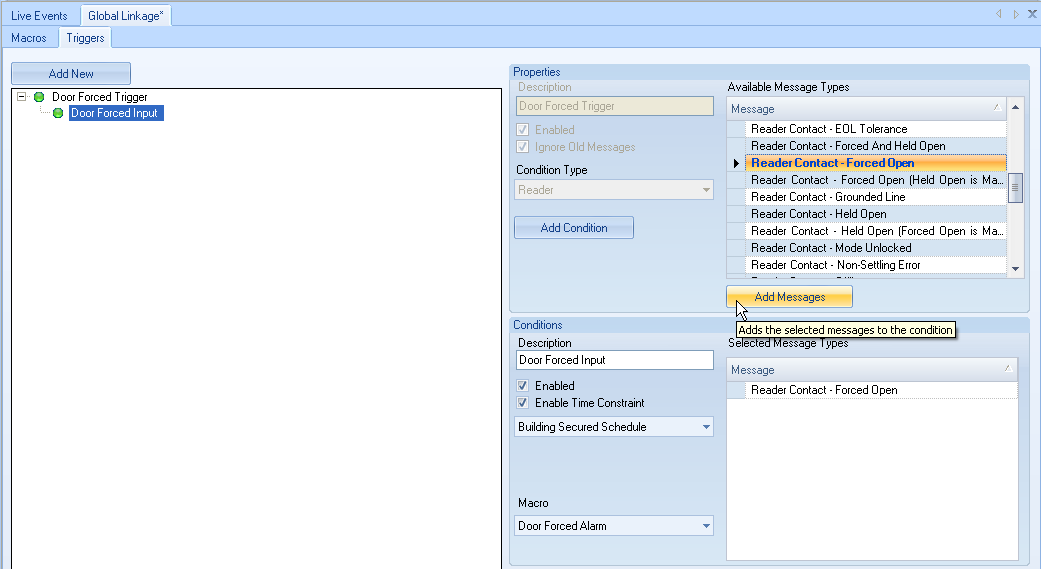
Task: Disable the Enable Time Constraint checkbox
Action: click(523, 403)
